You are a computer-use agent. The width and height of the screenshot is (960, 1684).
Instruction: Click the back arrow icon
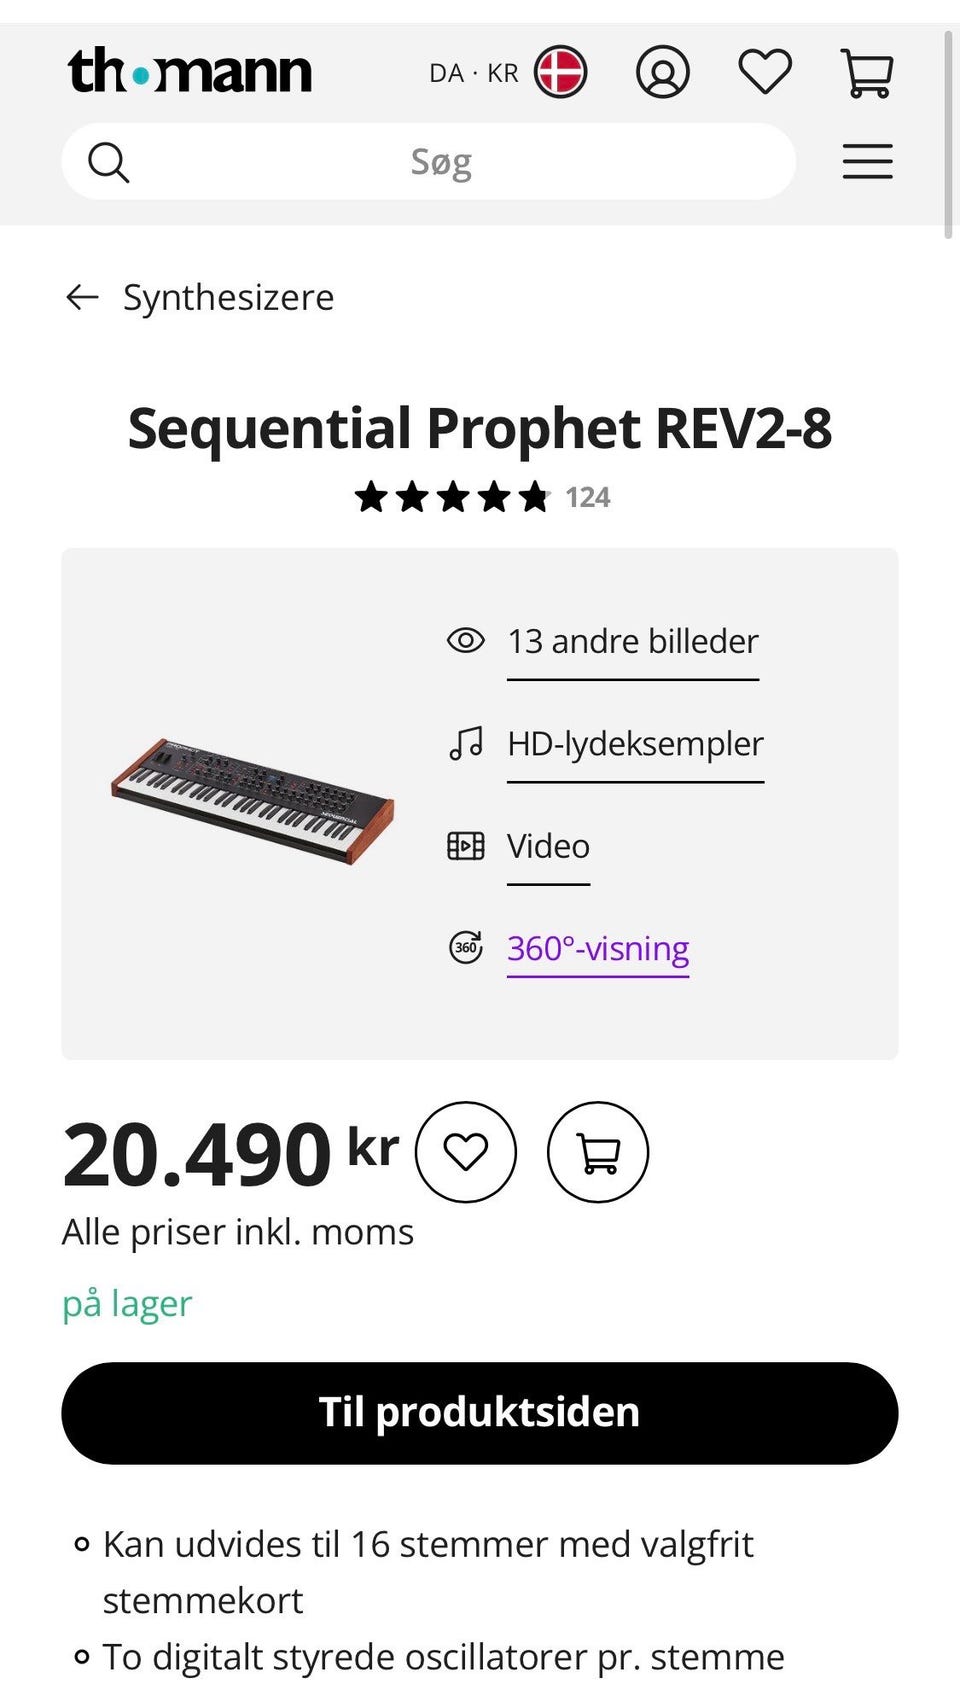pyautogui.click(x=82, y=297)
